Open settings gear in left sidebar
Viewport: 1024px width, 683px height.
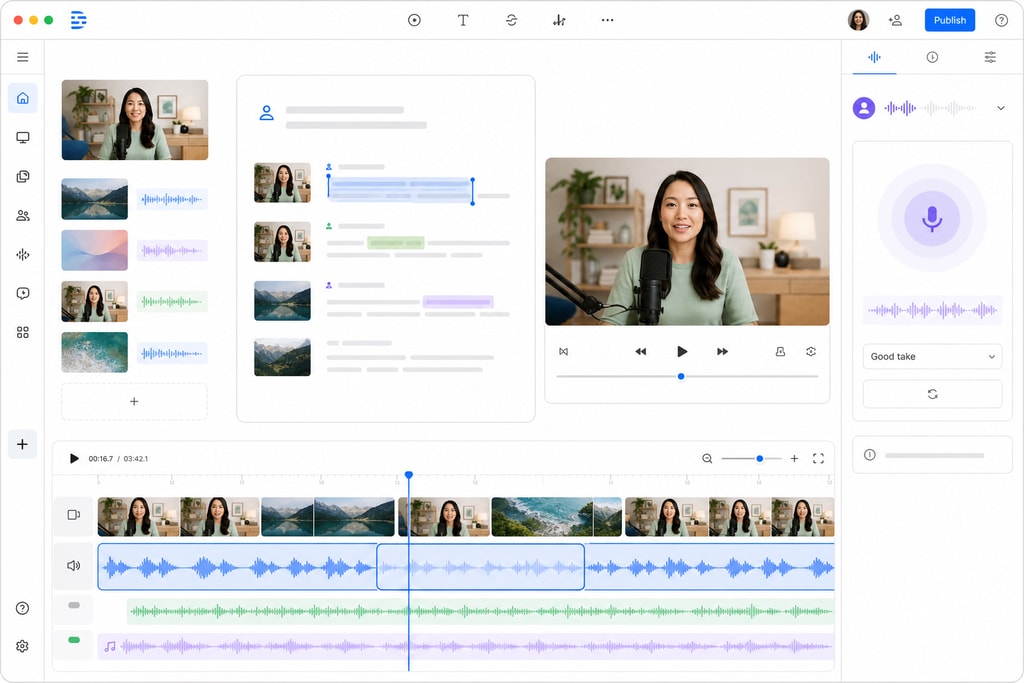[x=22, y=646]
